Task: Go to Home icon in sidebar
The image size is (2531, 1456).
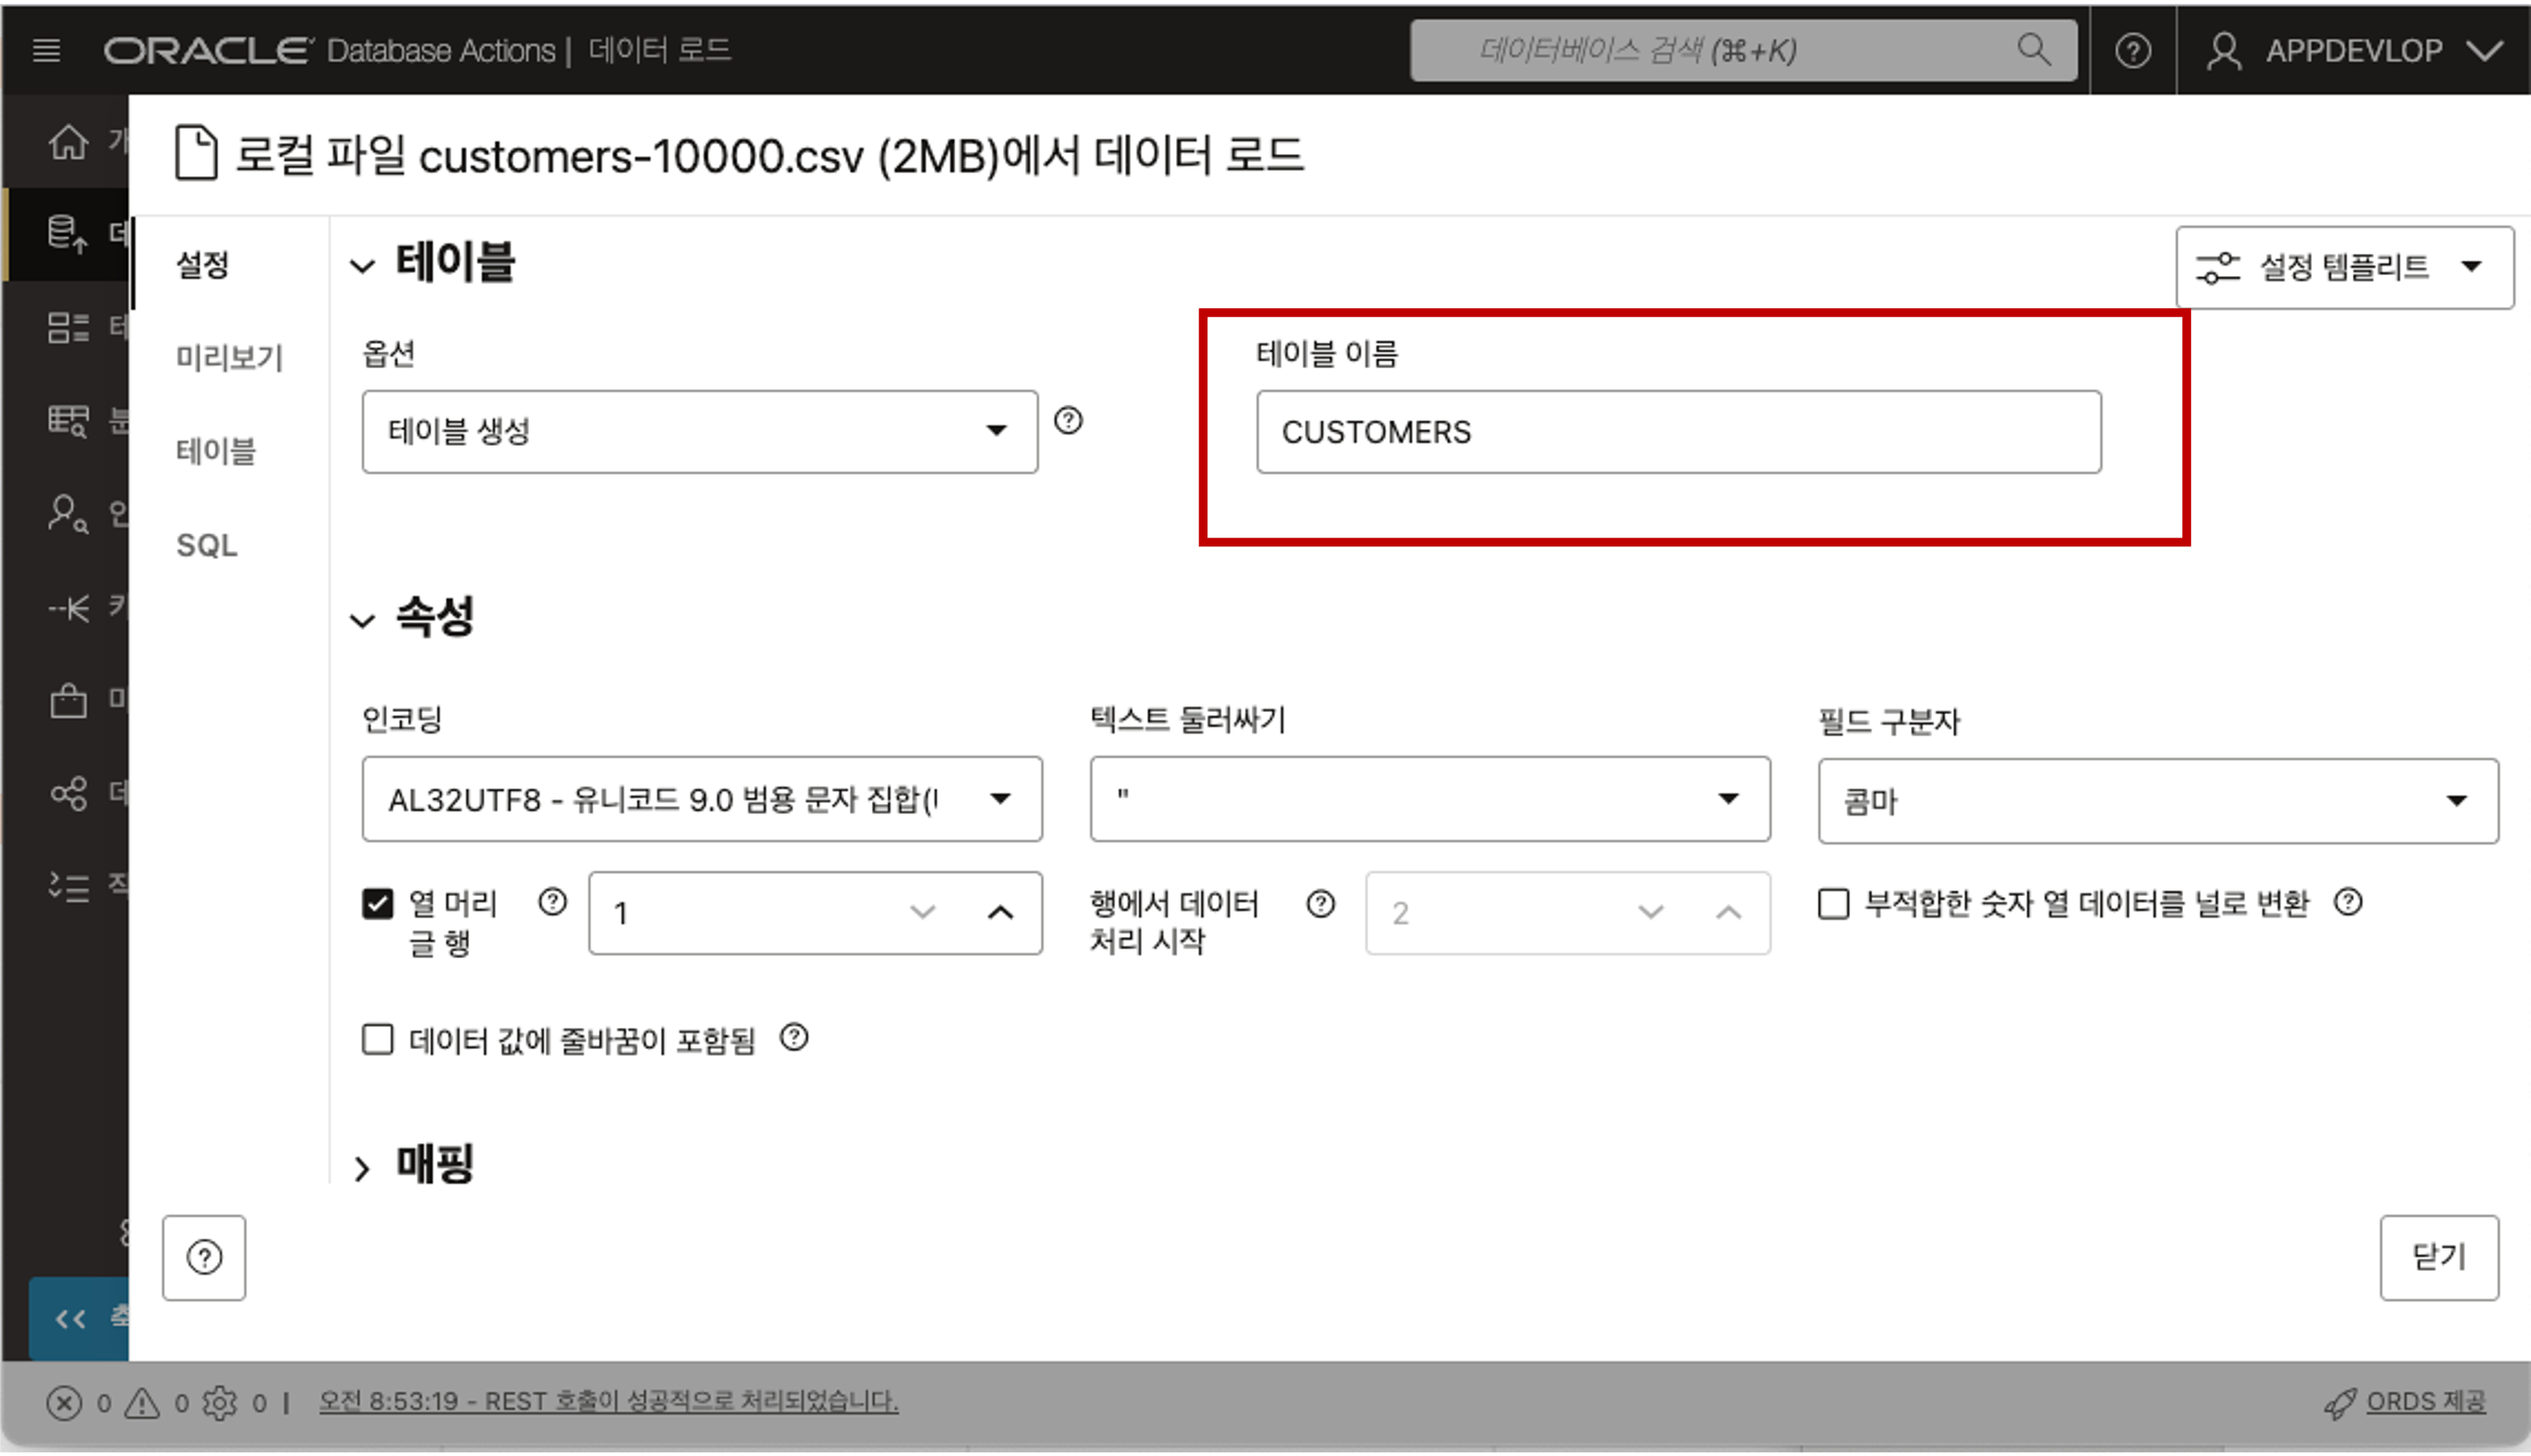Action: [x=68, y=142]
